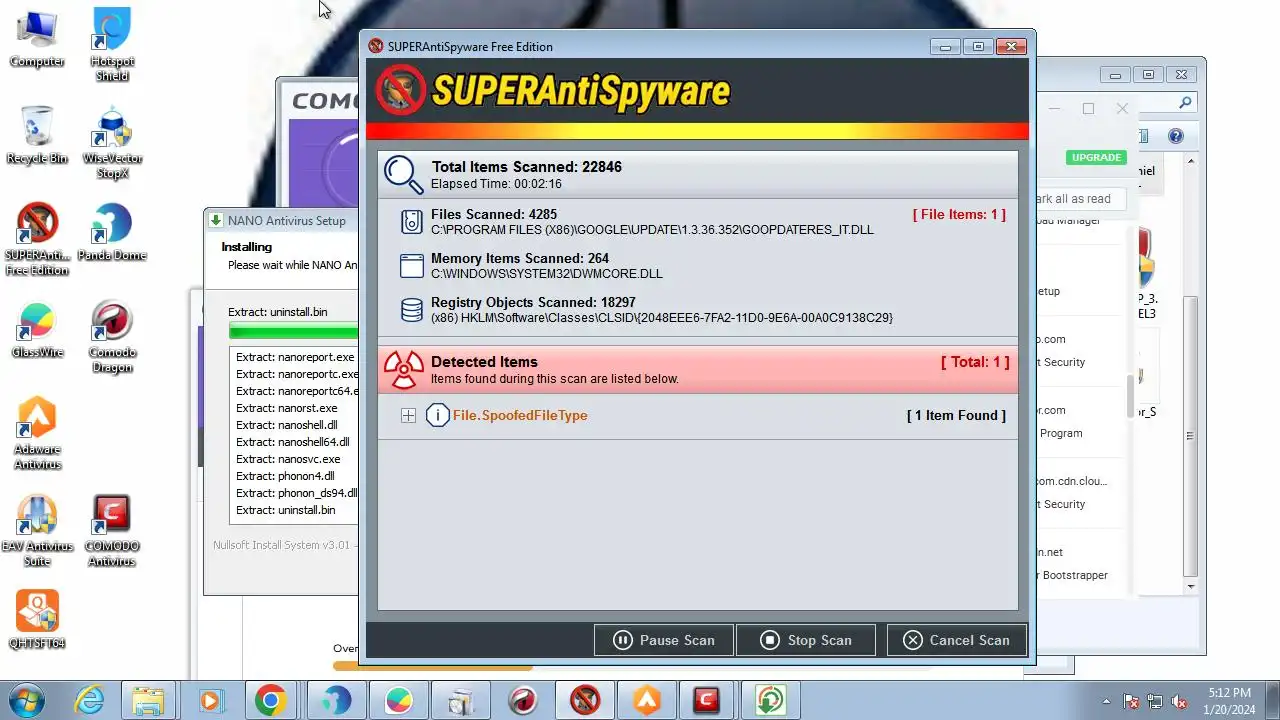The height and width of the screenshot is (720, 1280).
Task: Click the Total Items Scanned: 22846 text
Action: [527, 167]
